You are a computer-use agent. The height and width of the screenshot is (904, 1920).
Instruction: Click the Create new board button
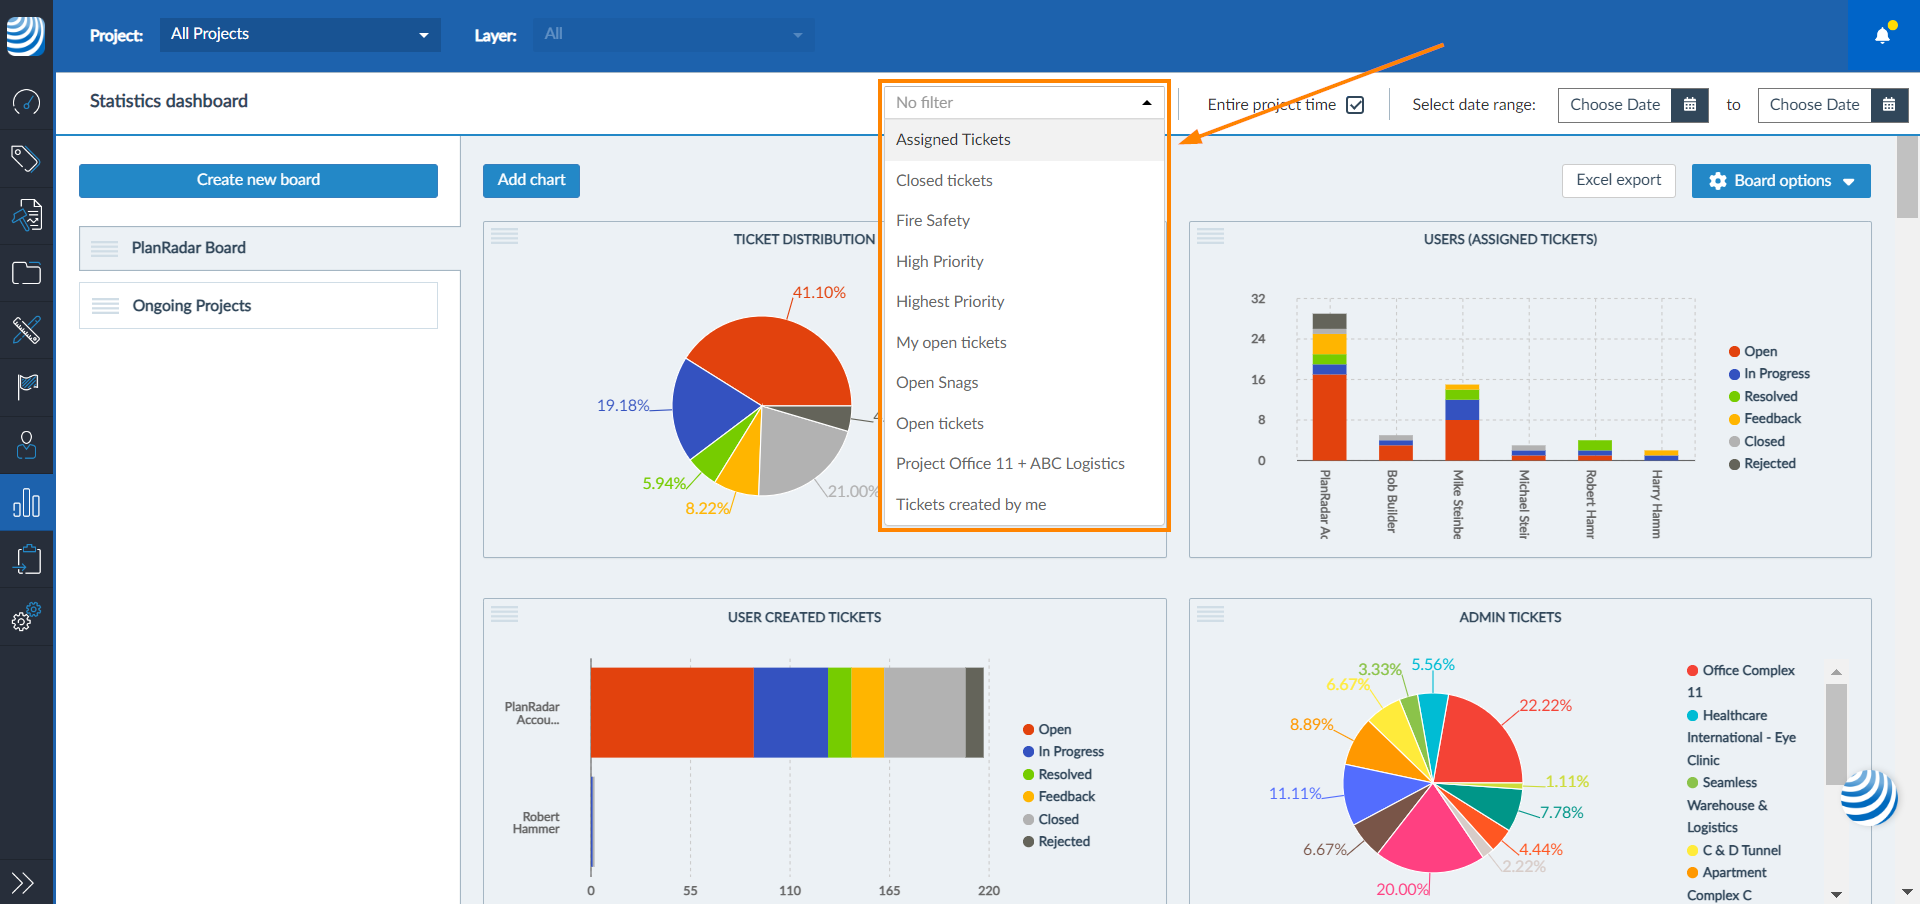pos(258,180)
